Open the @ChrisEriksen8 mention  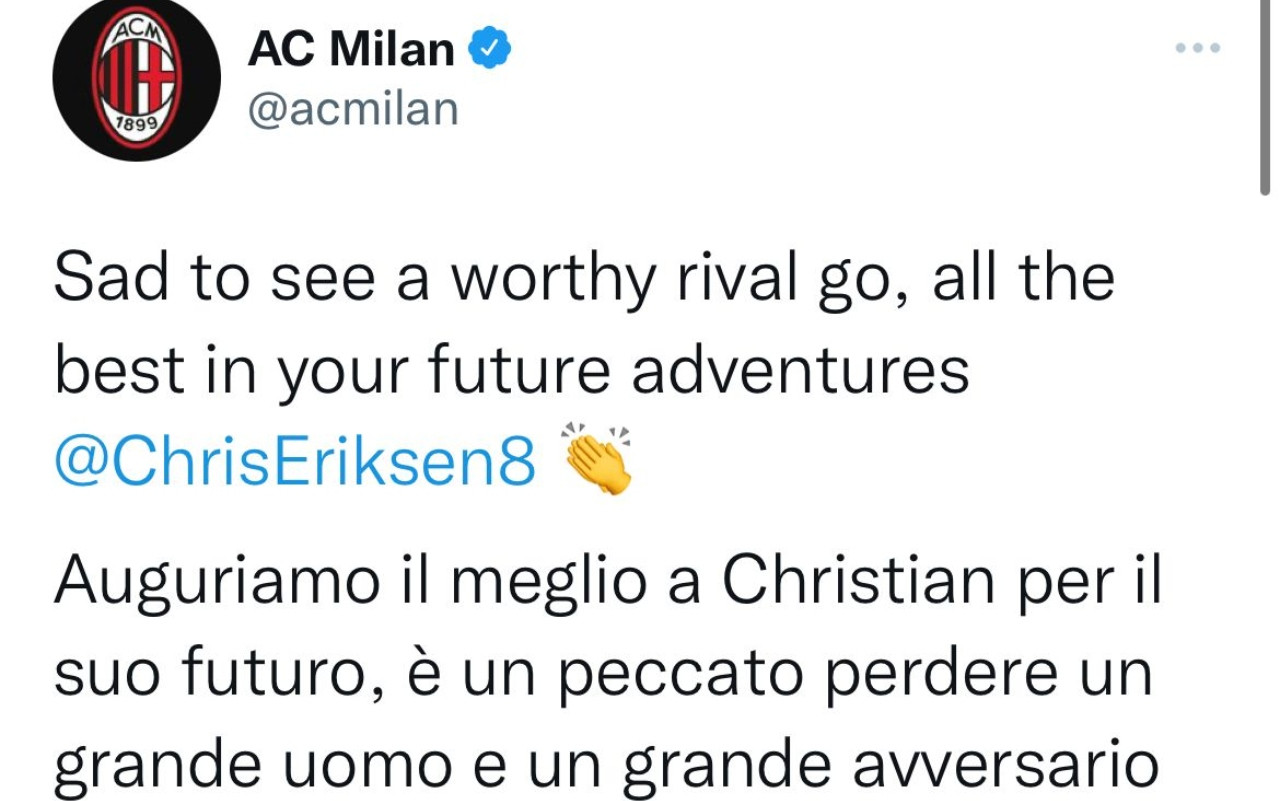pos(295,463)
